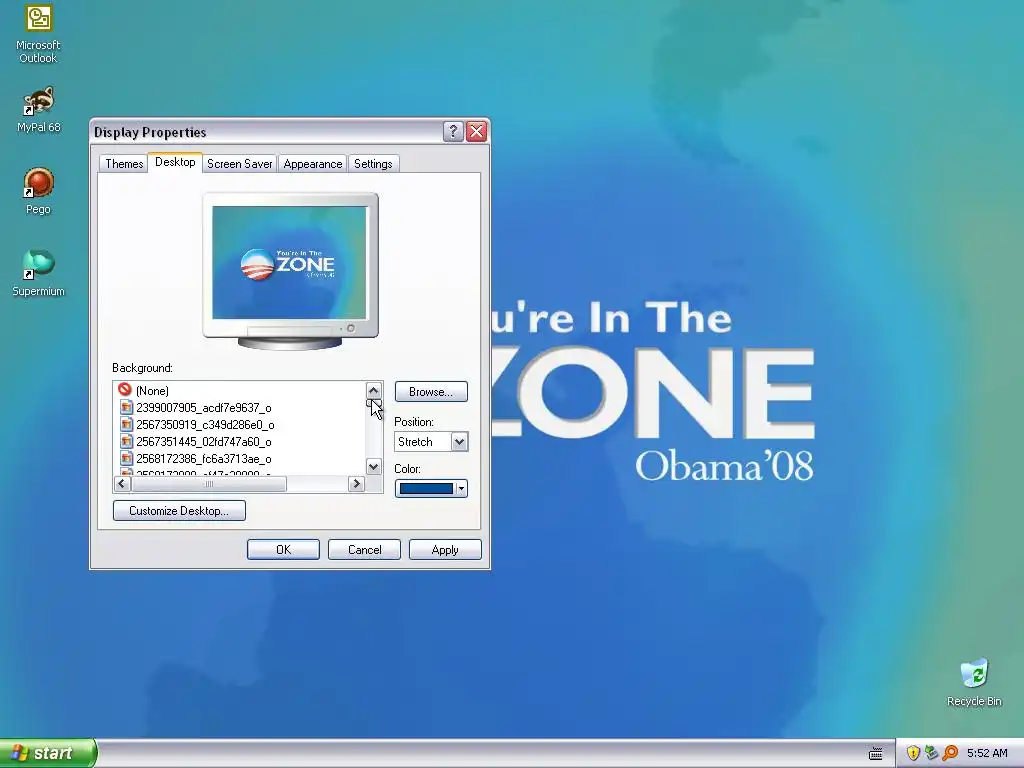Open the Start menu
This screenshot has height=768, width=1024.
pyautogui.click(x=47, y=753)
